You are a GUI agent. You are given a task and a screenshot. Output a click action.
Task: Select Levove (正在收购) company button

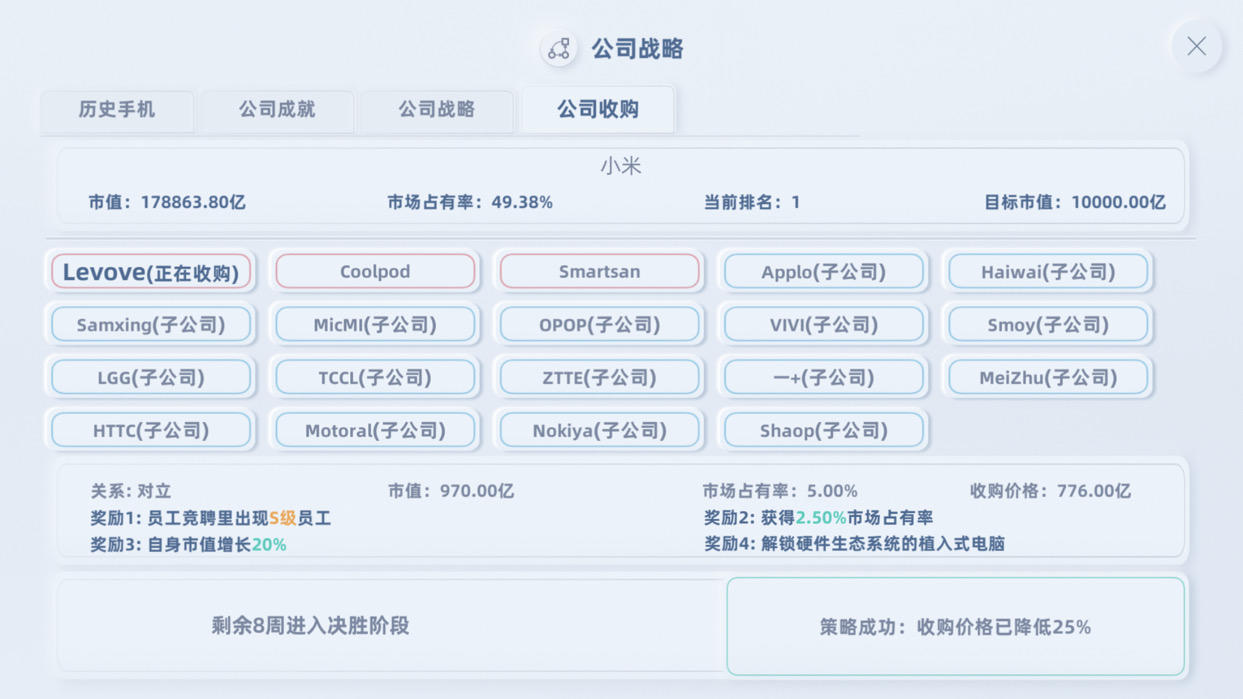[x=151, y=272]
